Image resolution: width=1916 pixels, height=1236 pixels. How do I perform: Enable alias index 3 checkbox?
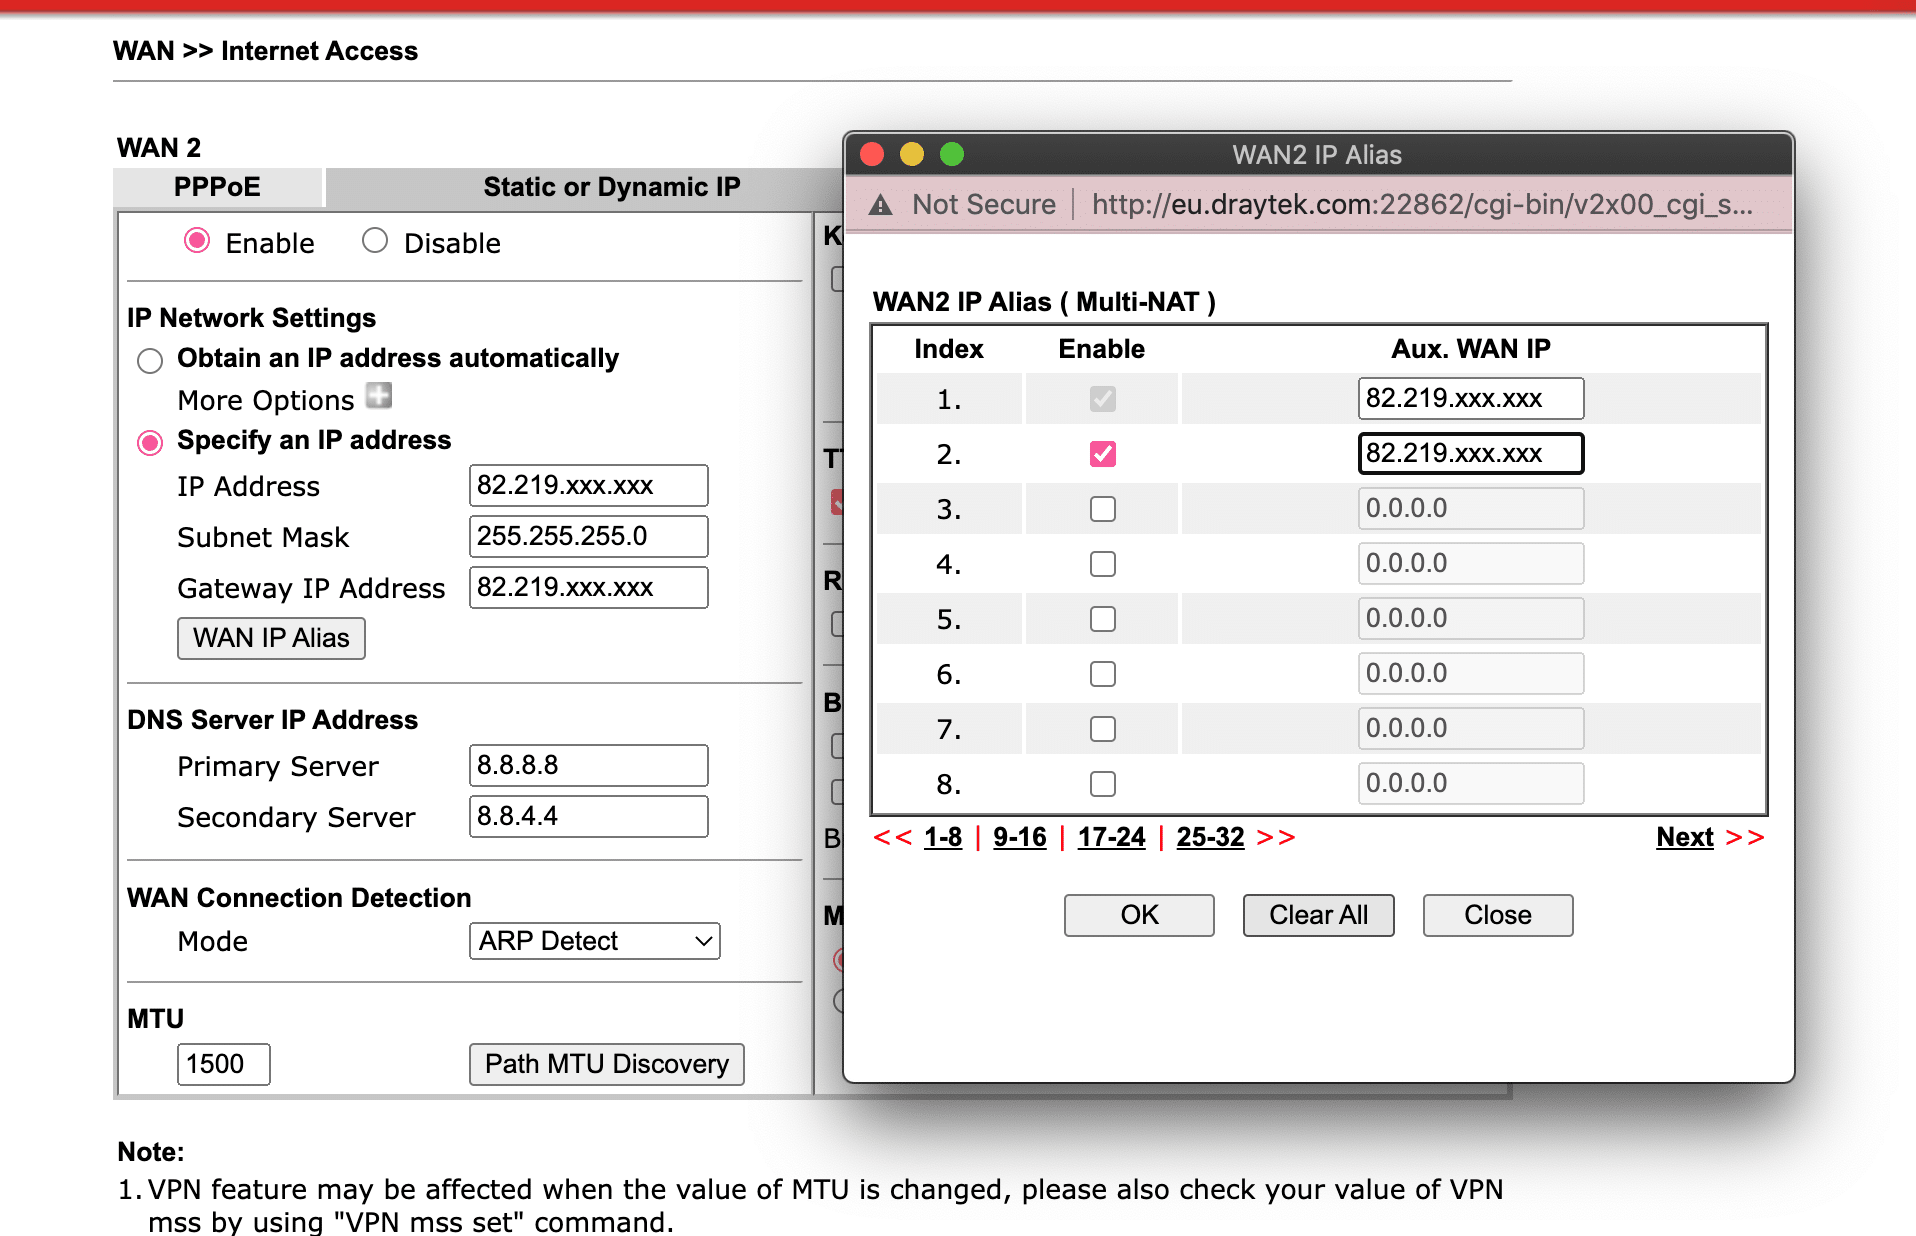pos(1102,509)
